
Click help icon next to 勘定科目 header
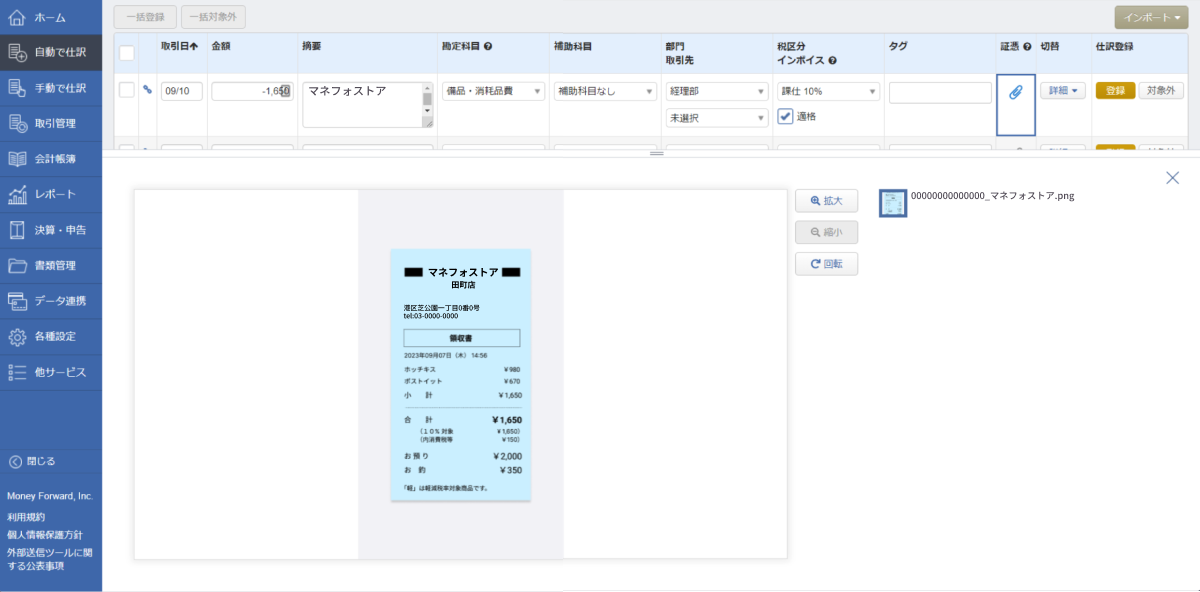tap(488, 47)
